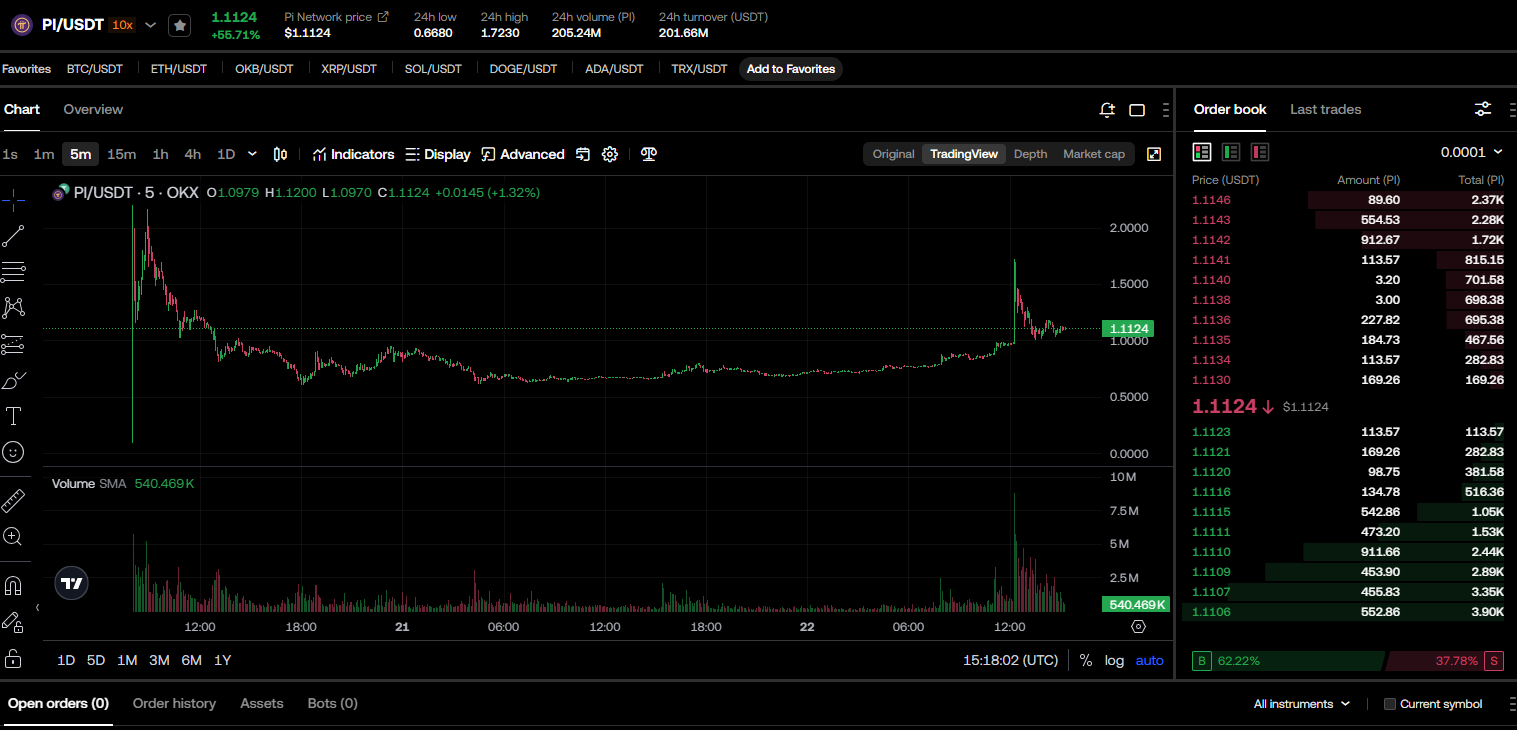Viewport: 1517px width, 730px height.
Task: Set chart range to 3M
Action: (x=159, y=660)
